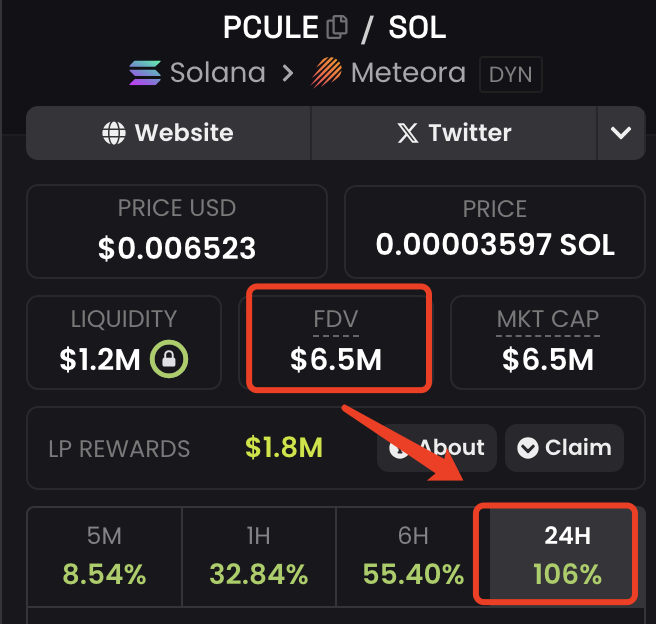This screenshot has width=656, height=624.
Task: Click the breadcrumb chevron after Solana
Action: click(288, 74)
